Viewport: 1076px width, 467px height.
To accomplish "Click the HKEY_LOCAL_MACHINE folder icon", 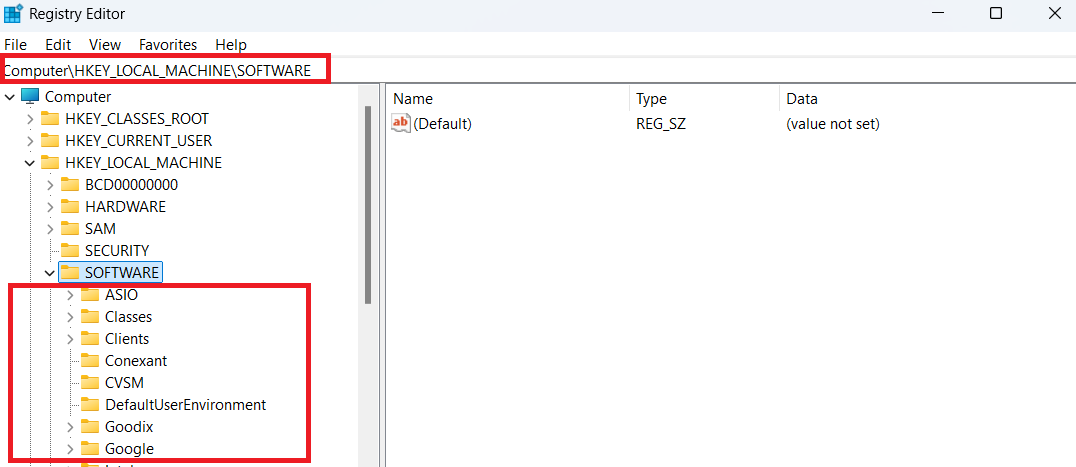I will click(50, 163).
